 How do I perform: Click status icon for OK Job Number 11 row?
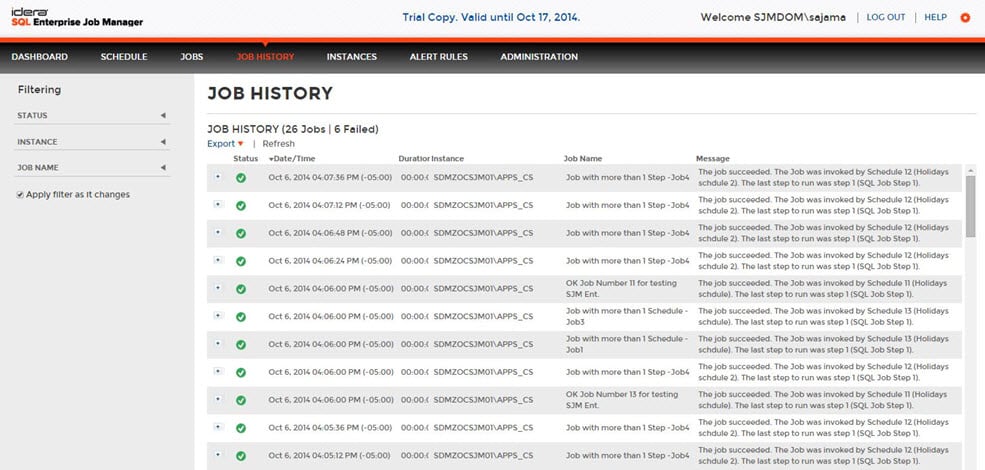[241, 289]
